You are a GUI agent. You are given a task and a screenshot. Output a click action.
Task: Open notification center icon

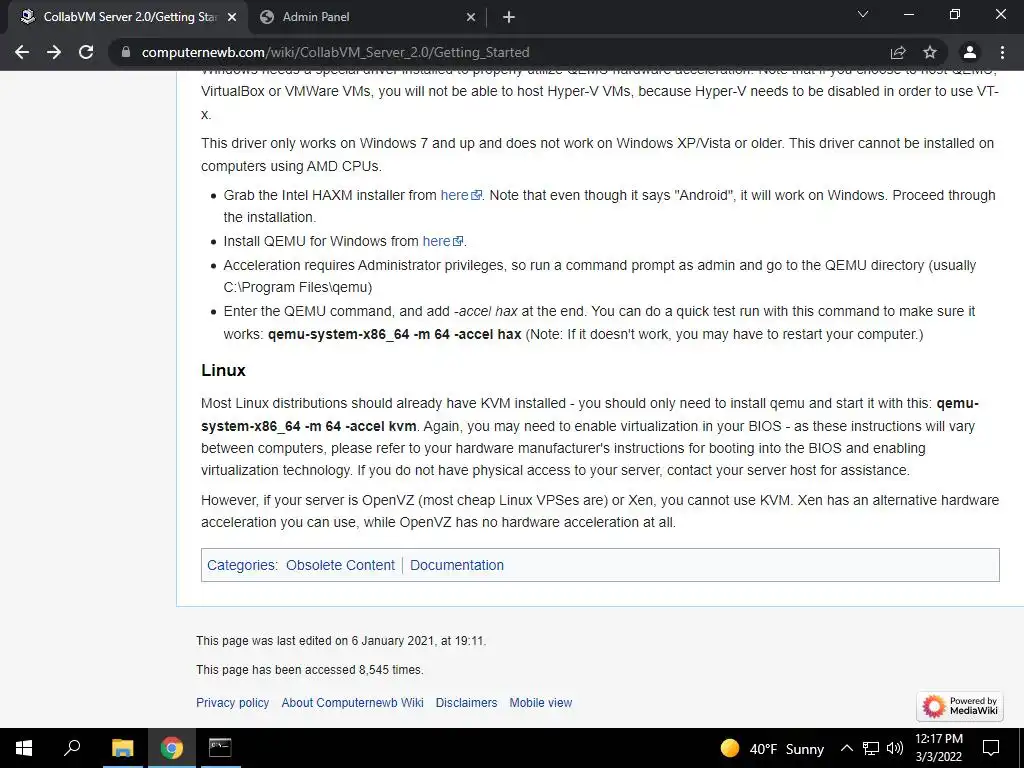pyautogui.click(x=991, y=748)
